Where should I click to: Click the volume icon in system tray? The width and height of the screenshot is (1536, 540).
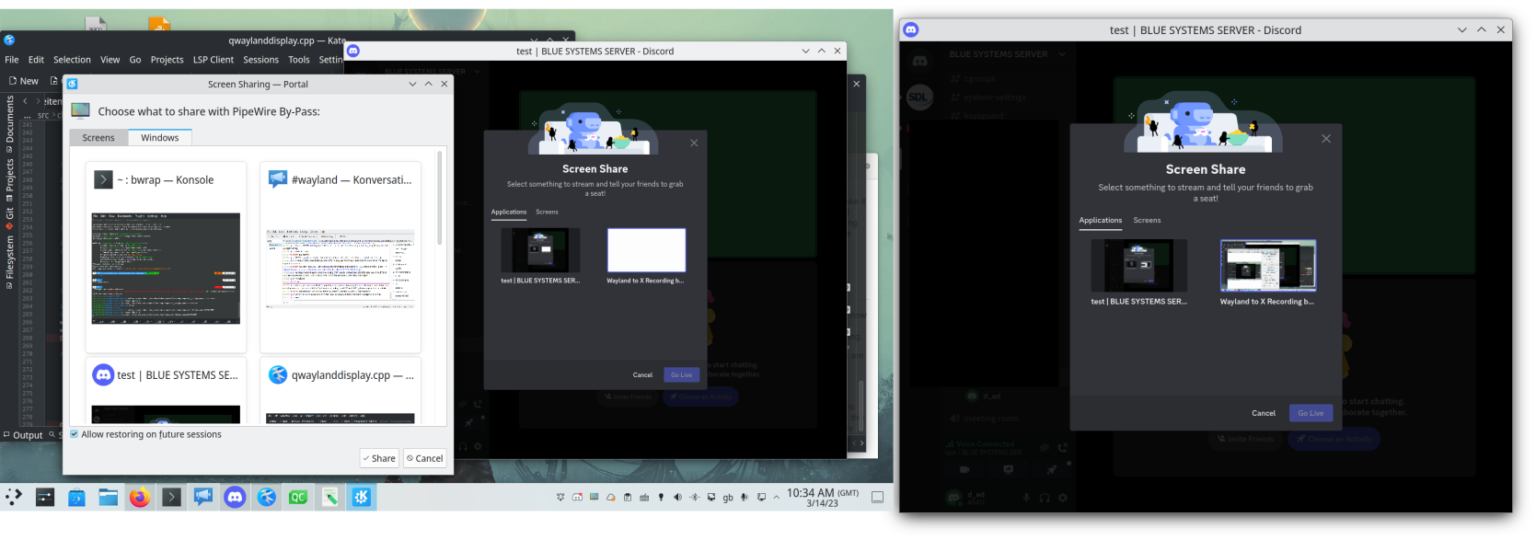point(678,497)
